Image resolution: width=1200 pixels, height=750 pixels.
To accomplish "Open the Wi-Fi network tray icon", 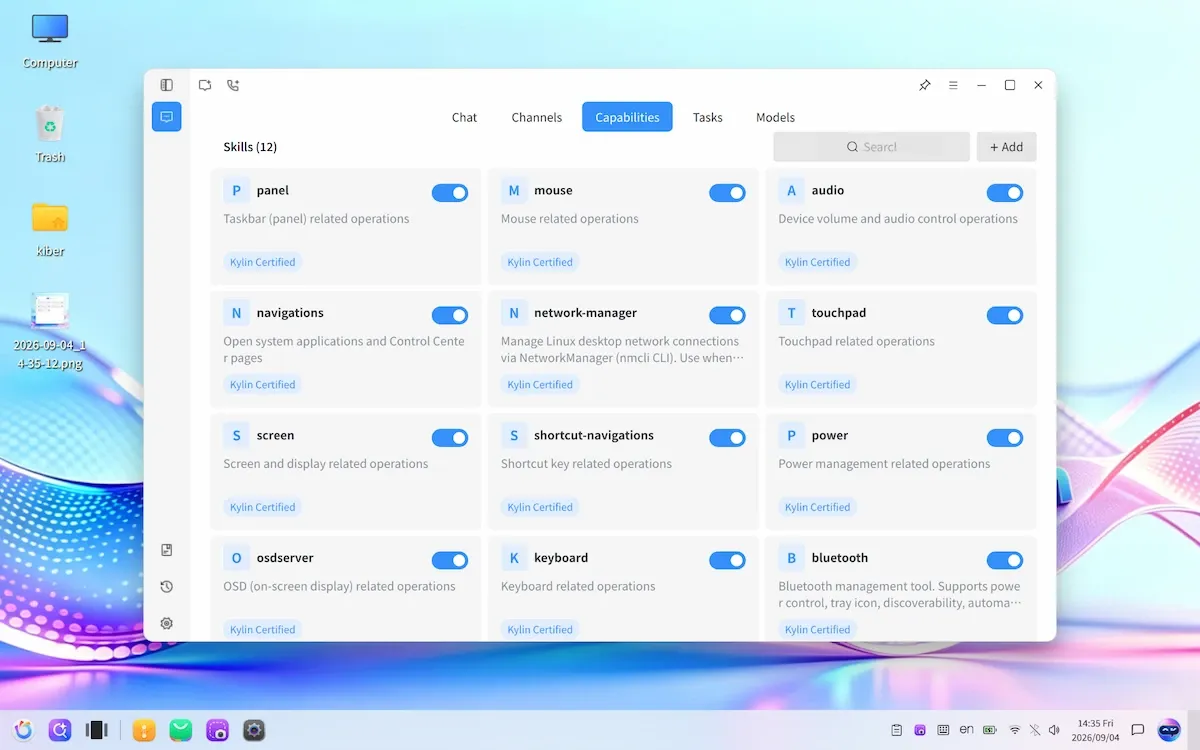I will pos(1015,730).
